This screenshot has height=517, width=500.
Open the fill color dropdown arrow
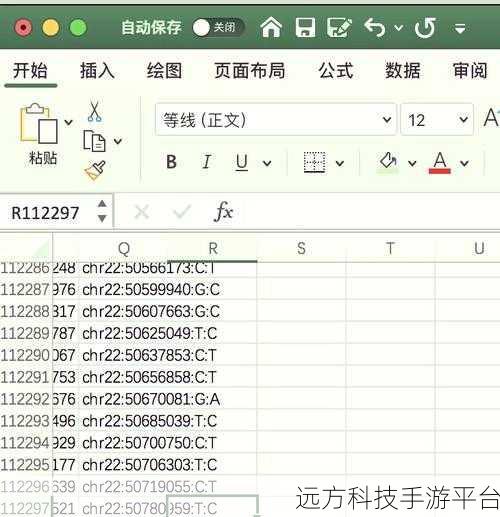tap(412, 163)
